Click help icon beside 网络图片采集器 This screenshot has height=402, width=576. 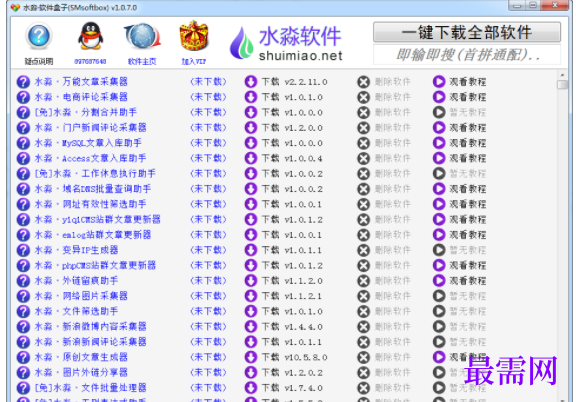pyautogui.click(x=23, y=296)
